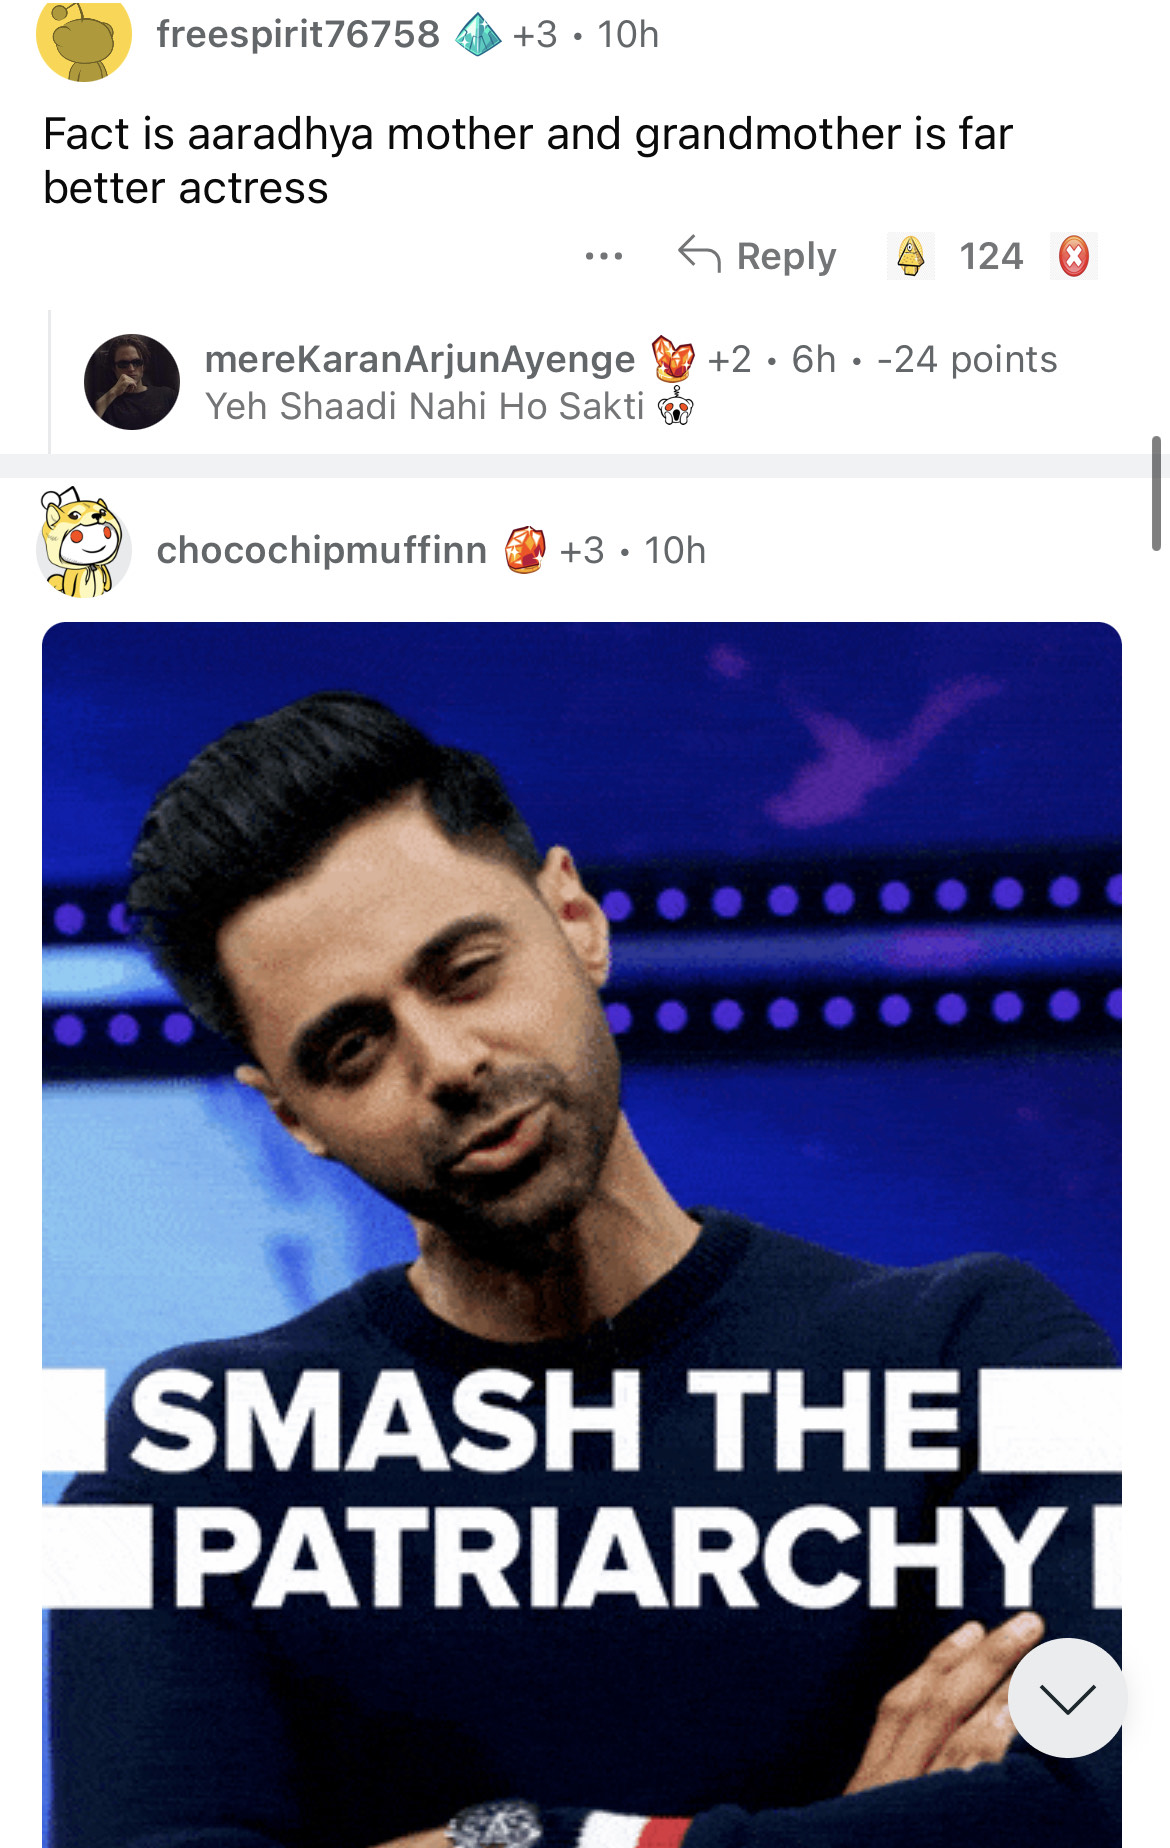1170x1848 pixels.
Task: Tap freespirit76758's crystal flair badge
Action: coord(478,35)
